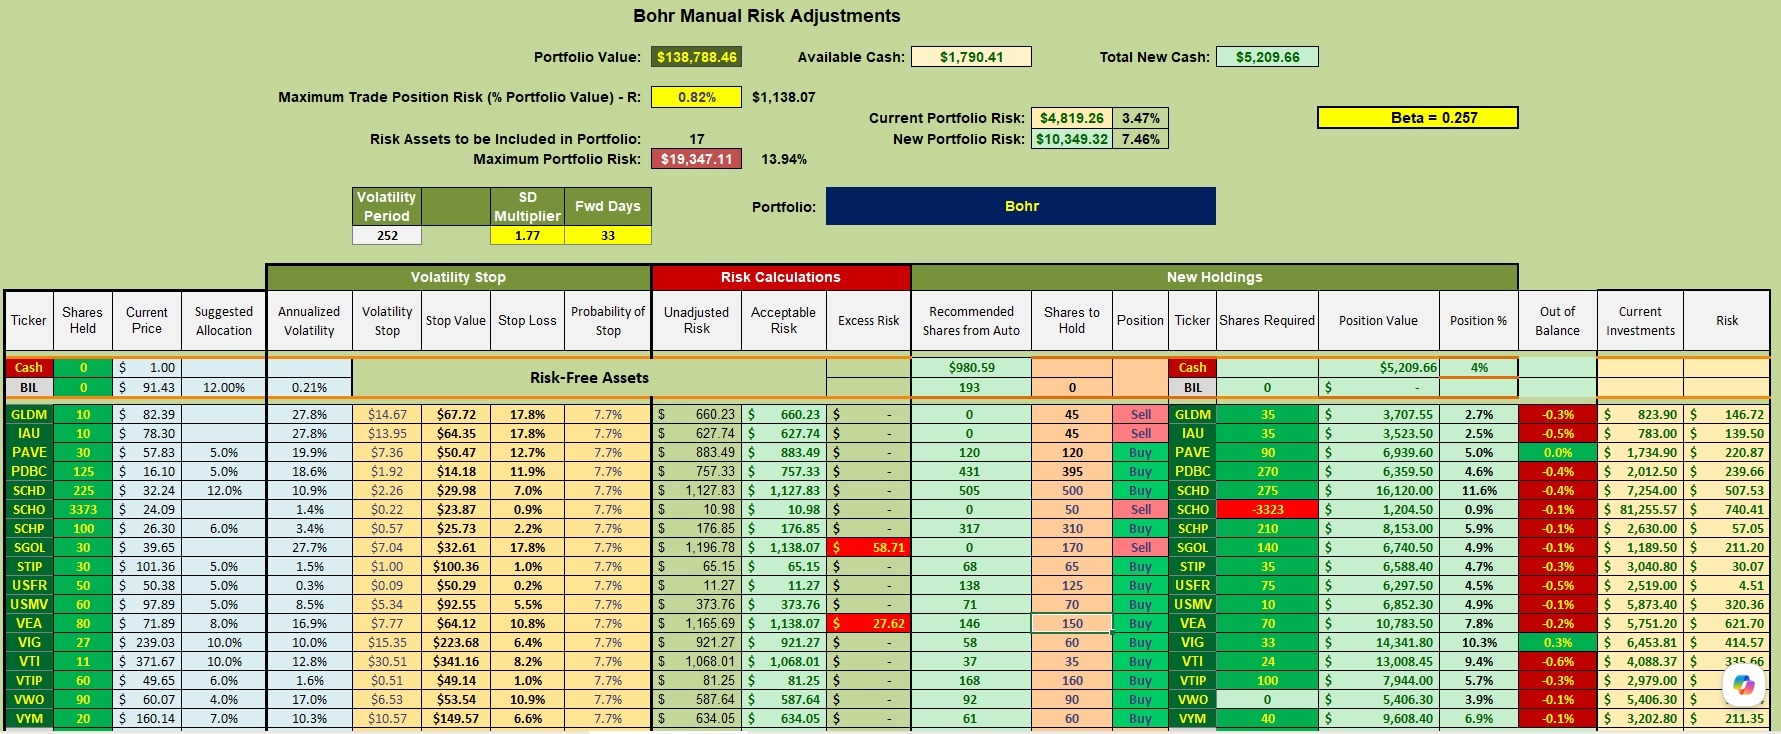Click SGOL excess risk value 58.71
1781x734 pixels.
pos(868,548)
